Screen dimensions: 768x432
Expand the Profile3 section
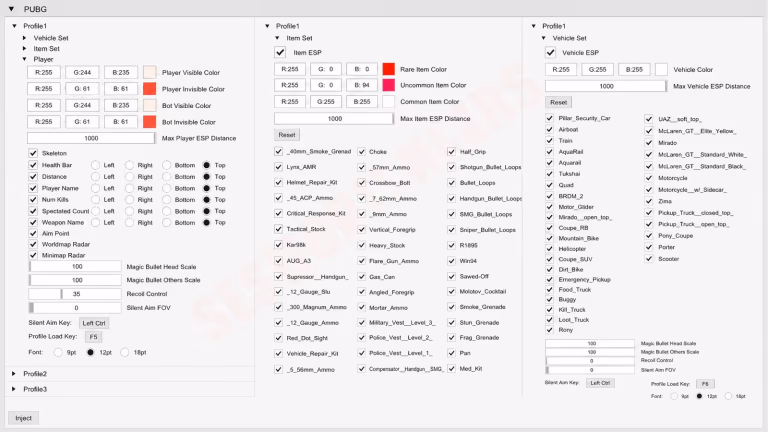[14, 389]
